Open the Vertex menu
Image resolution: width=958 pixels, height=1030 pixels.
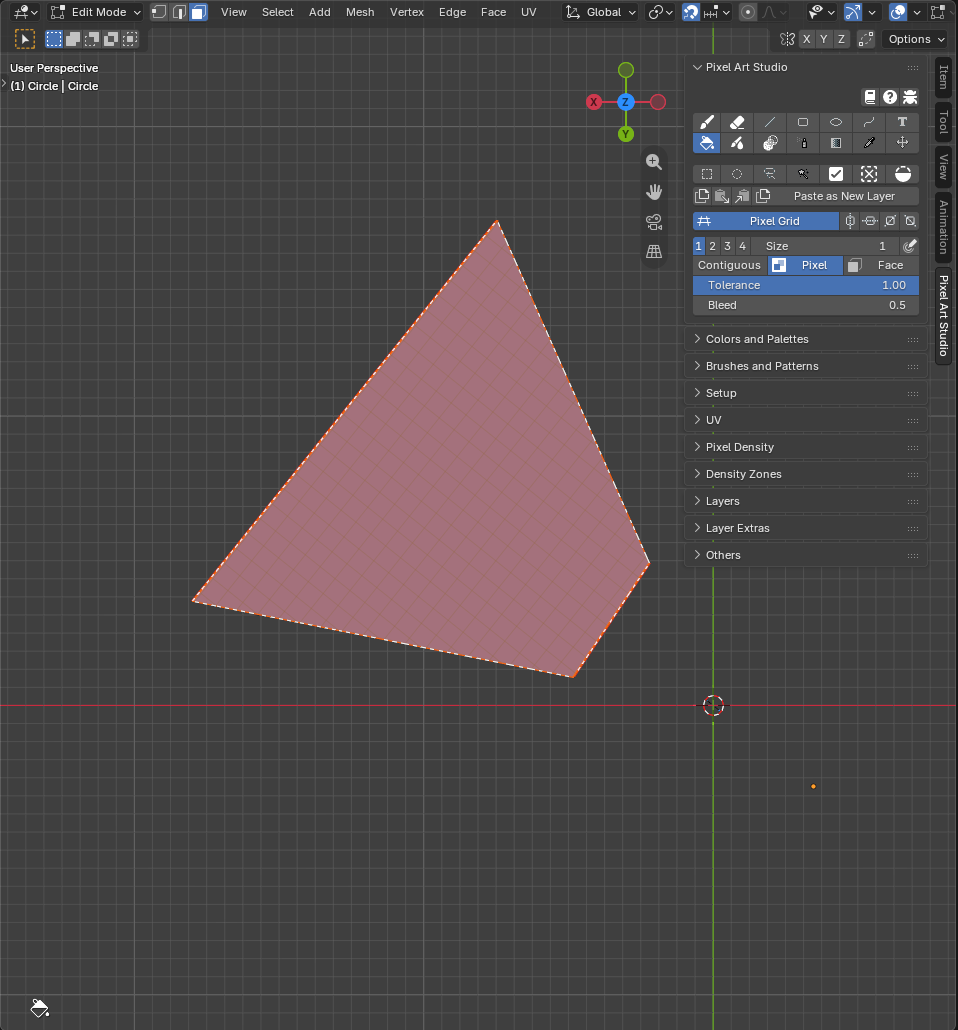[x=407, y=12]
